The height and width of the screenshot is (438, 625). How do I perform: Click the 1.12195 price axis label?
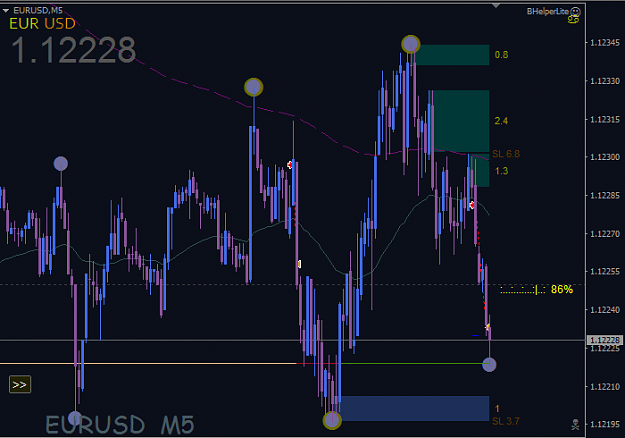pos(605,424)
